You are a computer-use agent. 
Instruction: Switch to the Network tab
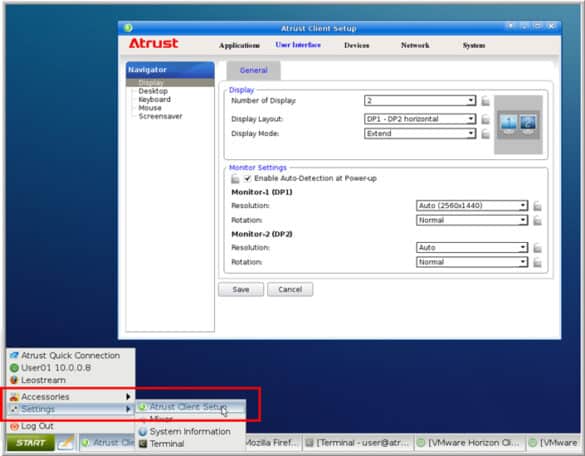(415, 45)
